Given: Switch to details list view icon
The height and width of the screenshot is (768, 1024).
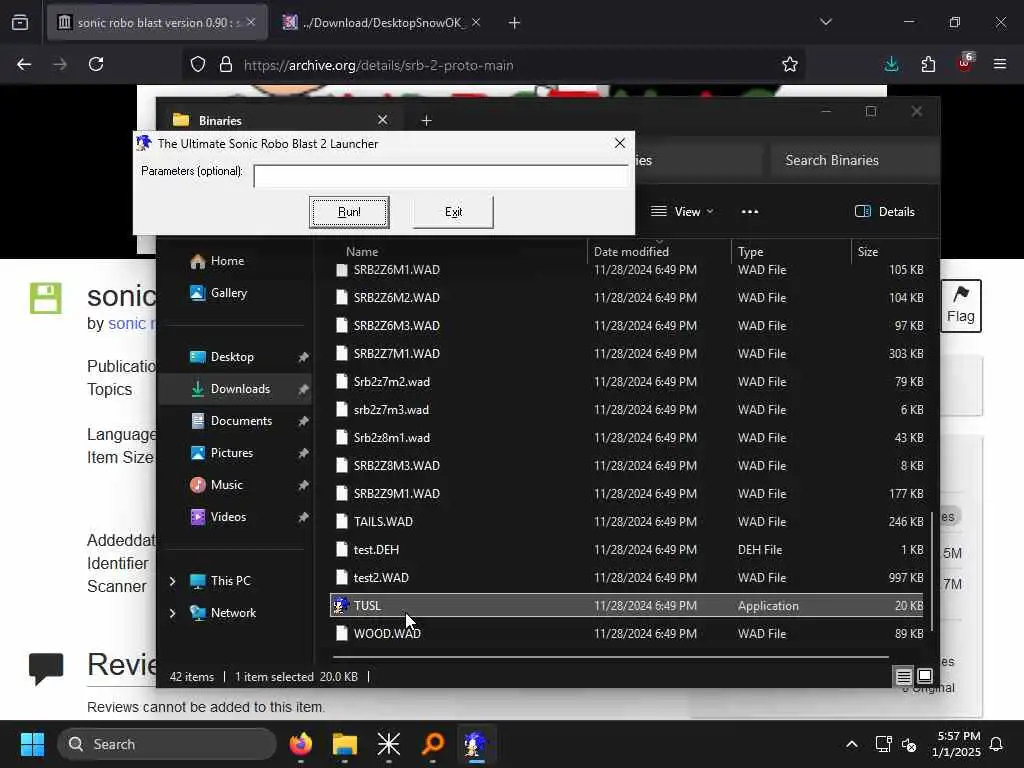Looking at the screenshot, I should 903,677.
